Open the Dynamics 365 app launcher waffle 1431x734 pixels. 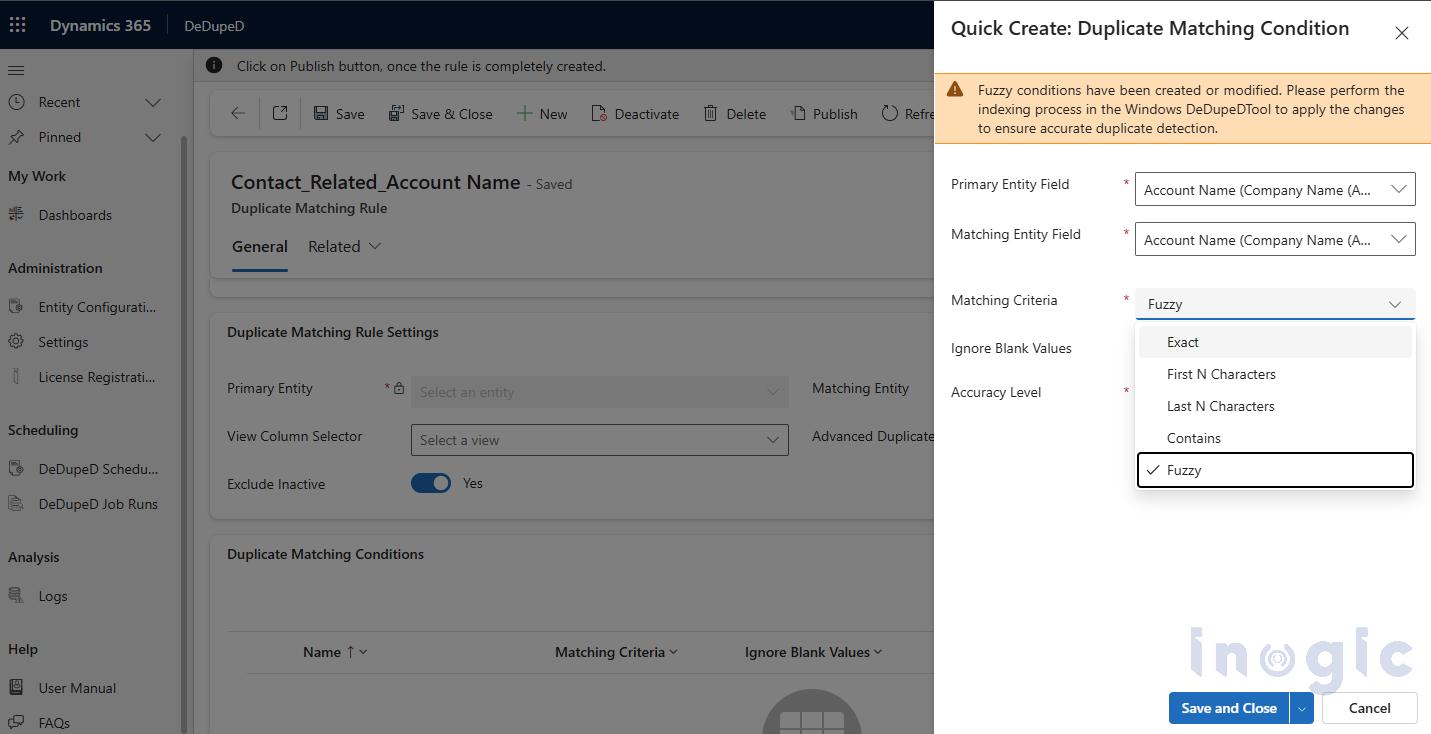(17, 24)
